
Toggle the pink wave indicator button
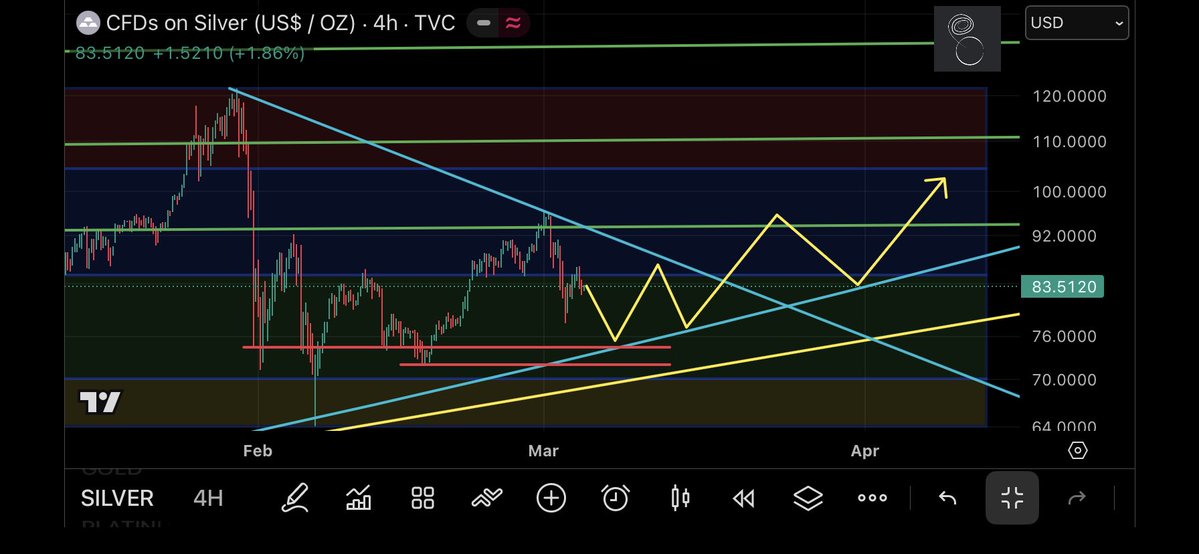512,24
